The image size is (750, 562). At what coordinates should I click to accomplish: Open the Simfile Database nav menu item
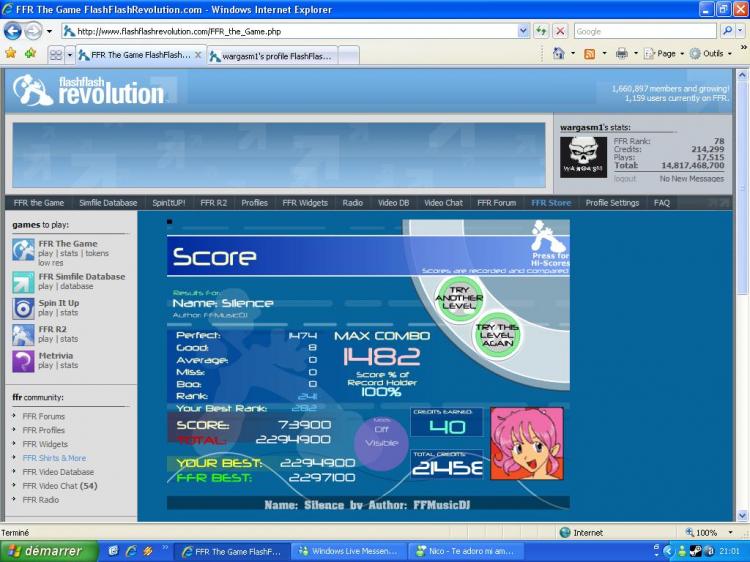pos(108,203)
